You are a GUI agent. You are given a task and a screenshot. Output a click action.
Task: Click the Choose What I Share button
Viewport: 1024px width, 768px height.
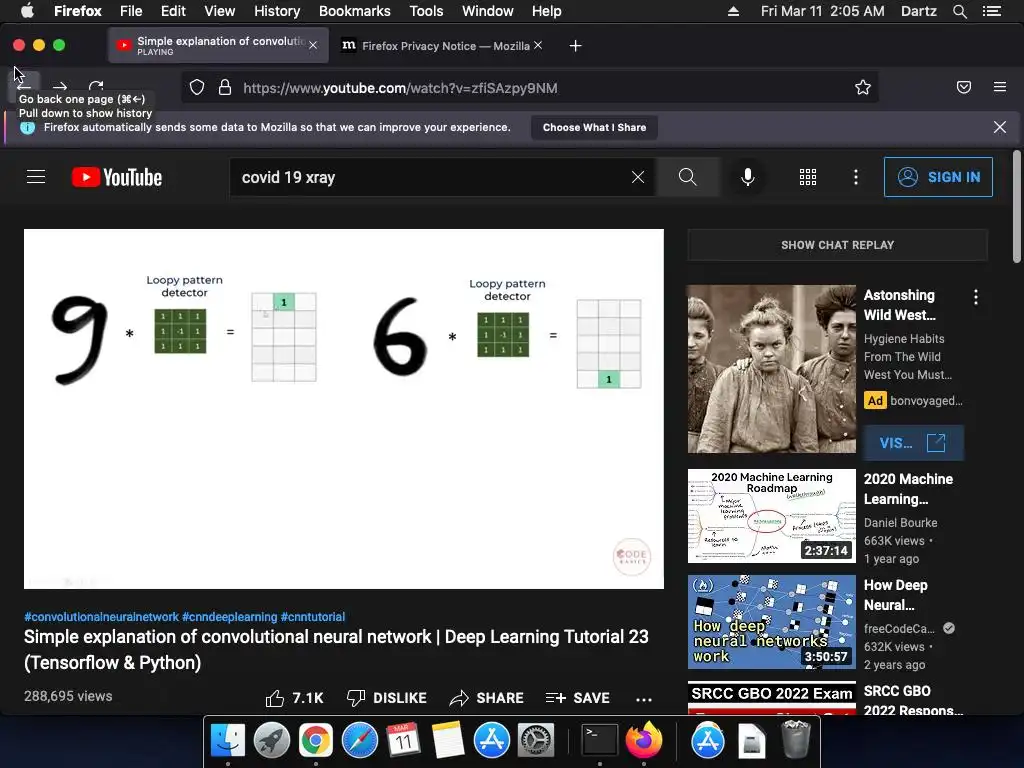point(594,127)
